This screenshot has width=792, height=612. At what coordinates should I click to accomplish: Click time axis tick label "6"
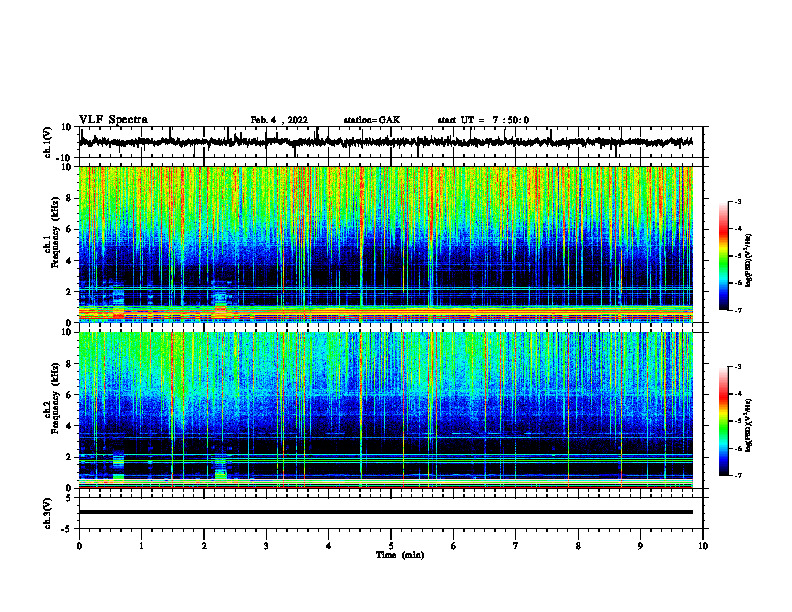(x=454, y=545)
